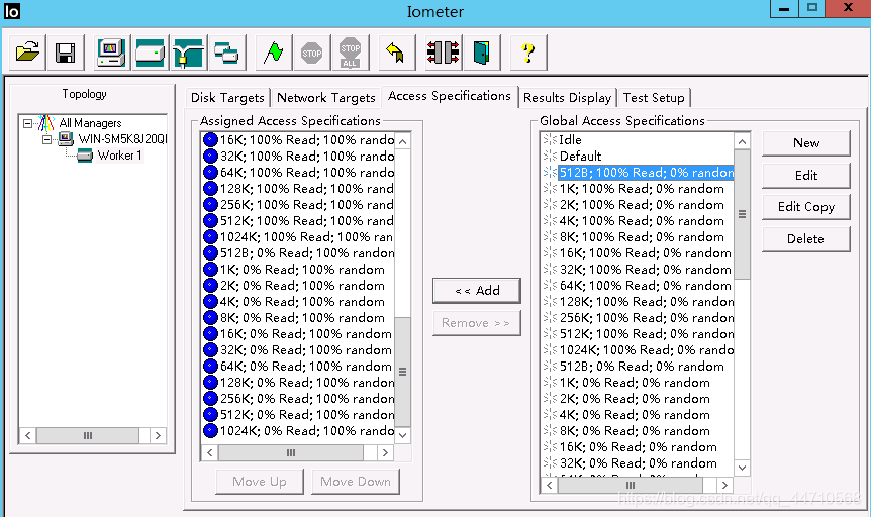Image resolution: width=871 pixels, height=517 pixels.
Task: Save the test configuration file
Action: click(x=66, y=53)
